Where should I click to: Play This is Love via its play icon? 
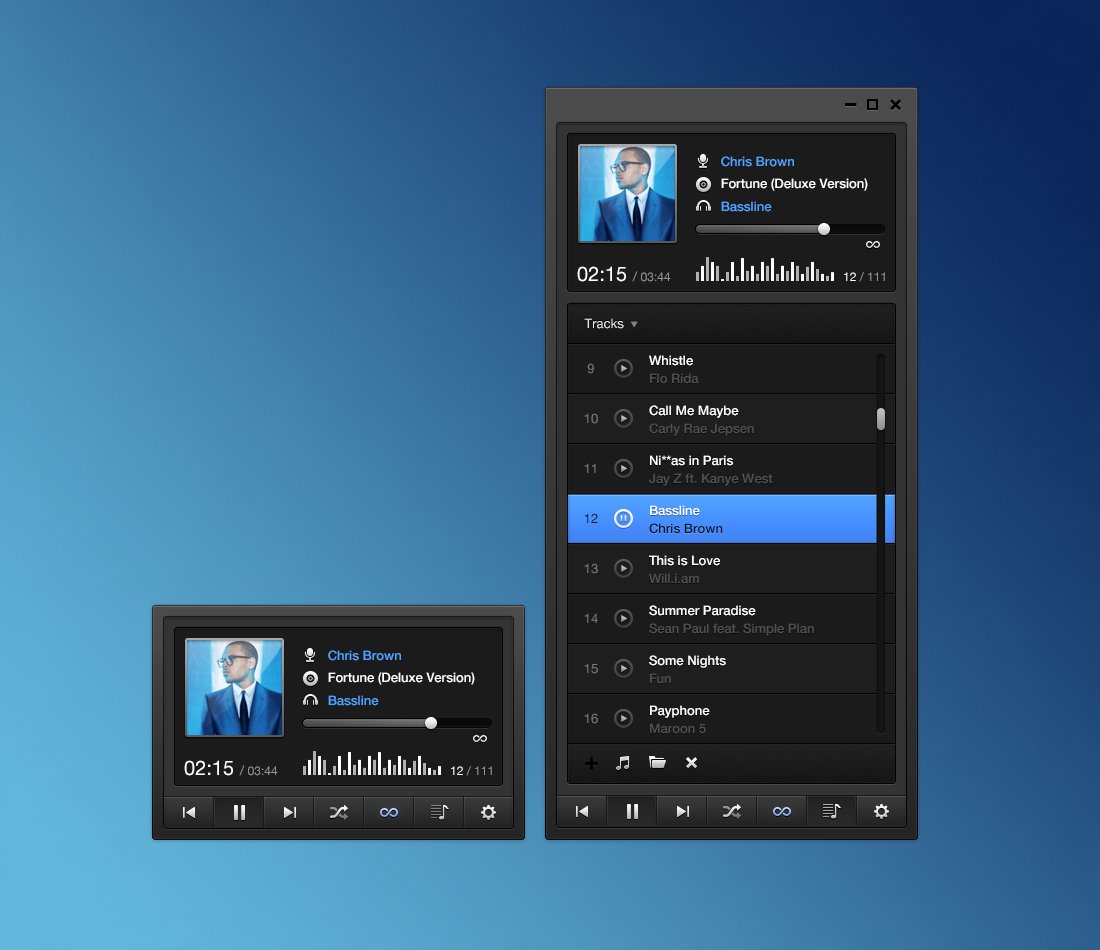pyautogui.click(x=623, y=568)
